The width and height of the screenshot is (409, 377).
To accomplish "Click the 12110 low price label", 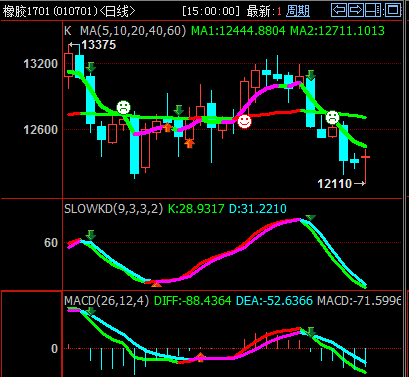I will [335, 184].
